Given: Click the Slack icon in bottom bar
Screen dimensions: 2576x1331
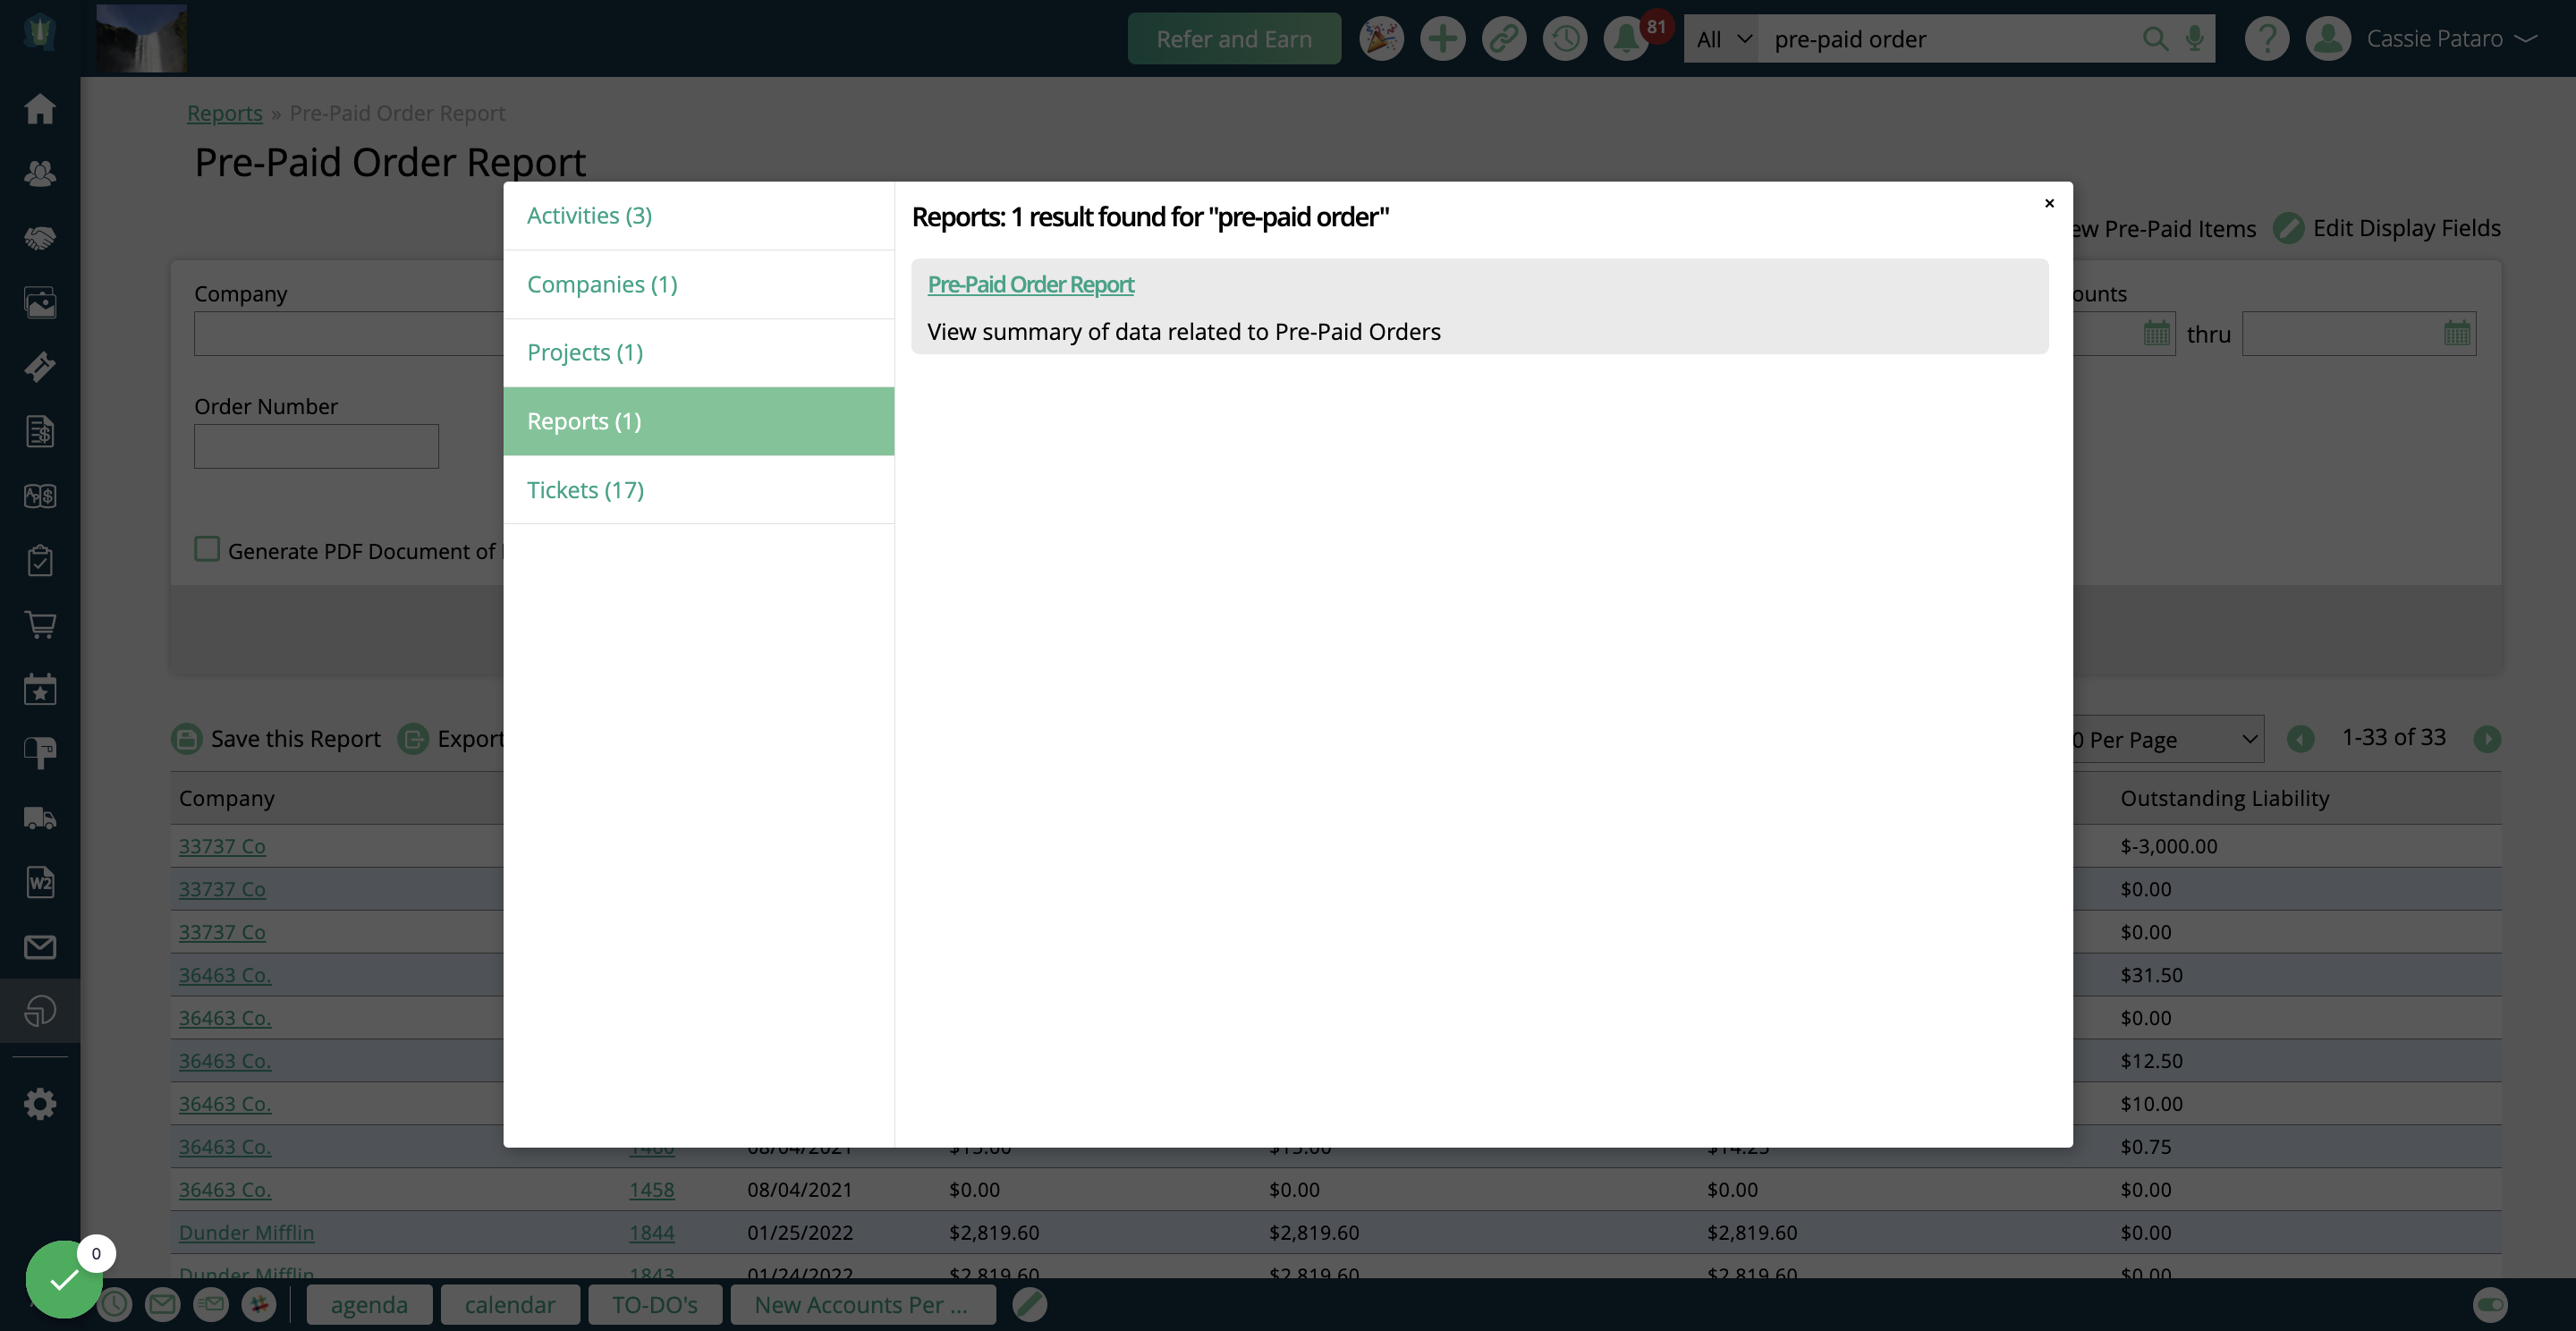Looking at the screenshot, I should 259,1304.
